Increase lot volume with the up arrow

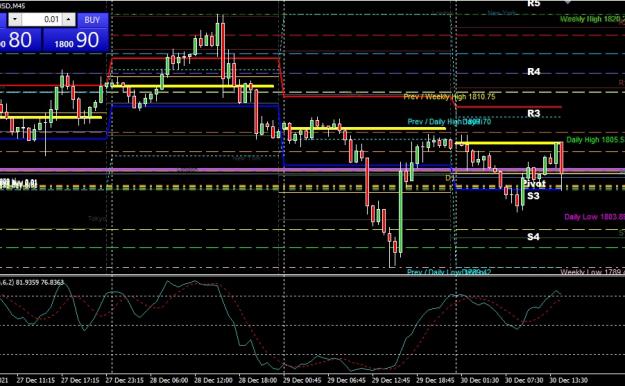69,20
